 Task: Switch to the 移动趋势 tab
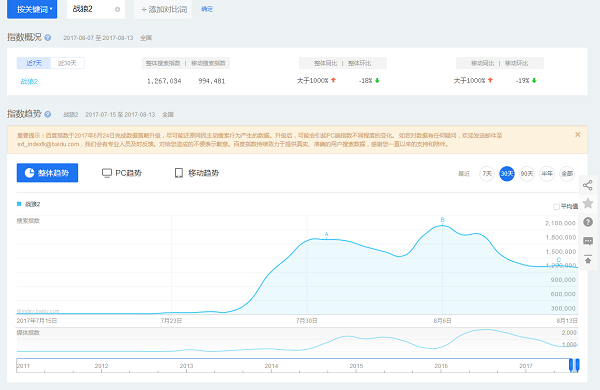coord(197,173)
